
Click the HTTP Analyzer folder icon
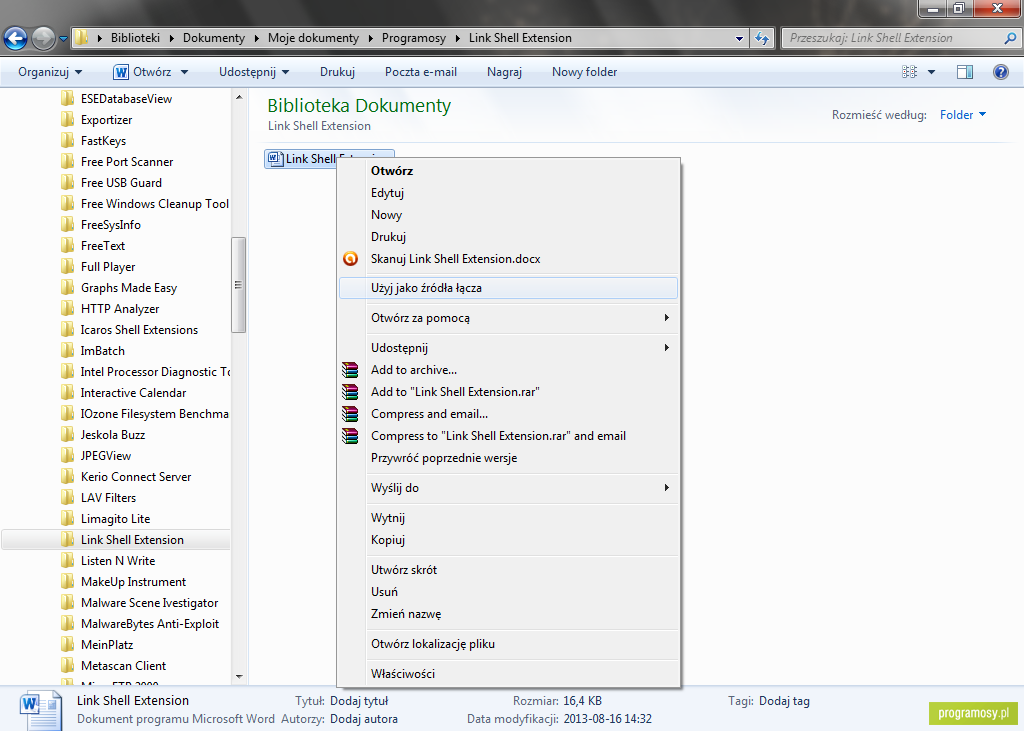click(67, 308)
